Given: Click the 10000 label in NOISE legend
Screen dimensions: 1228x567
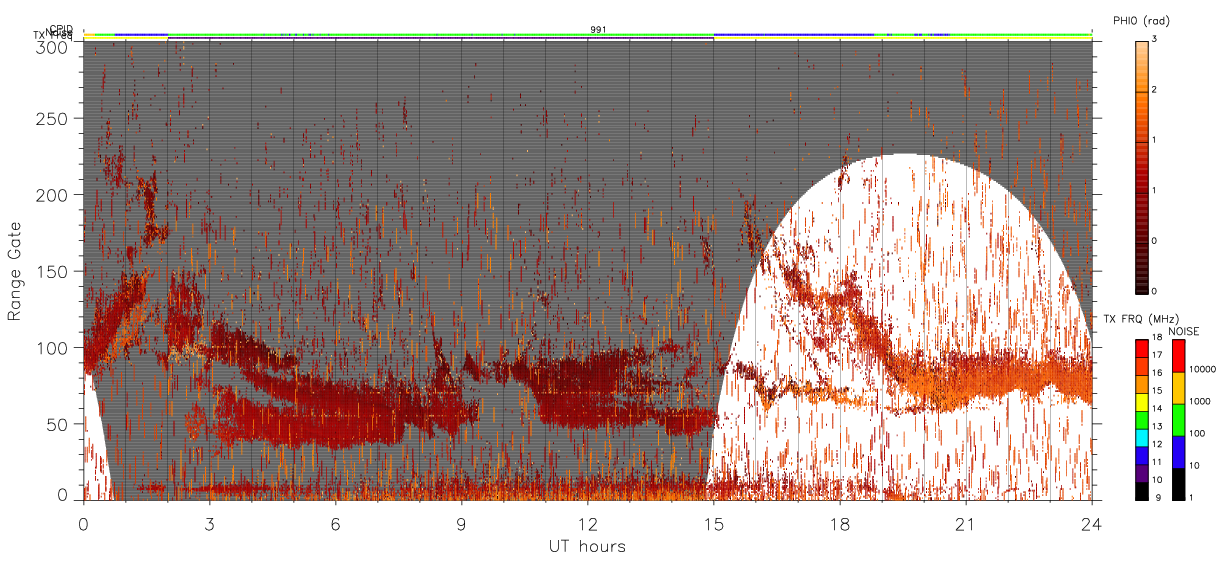Looking at the screenshot, I should pos(1201,369).
